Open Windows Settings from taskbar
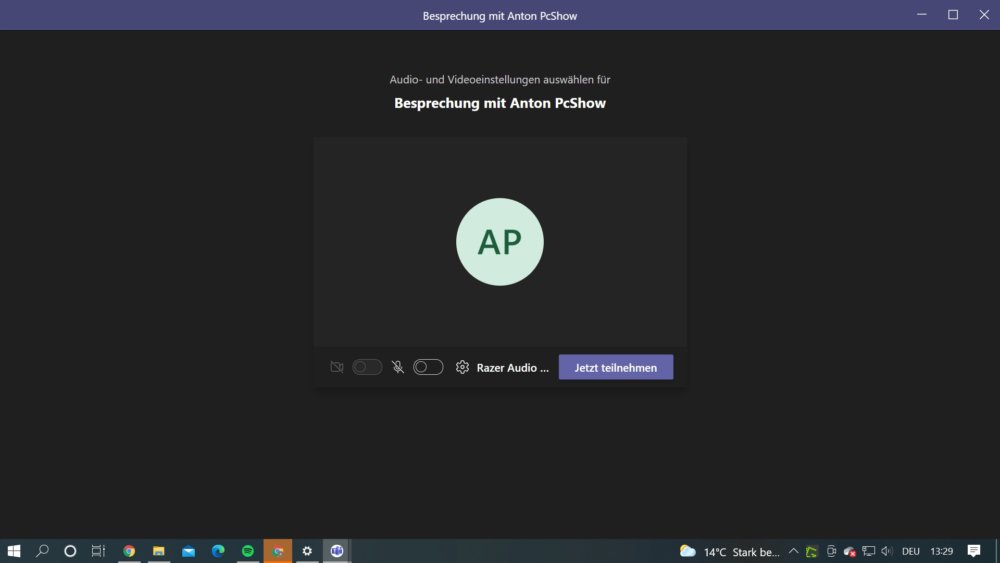Image resolution: width=1000 pixels, height=563 pixels. click(307, 551)
